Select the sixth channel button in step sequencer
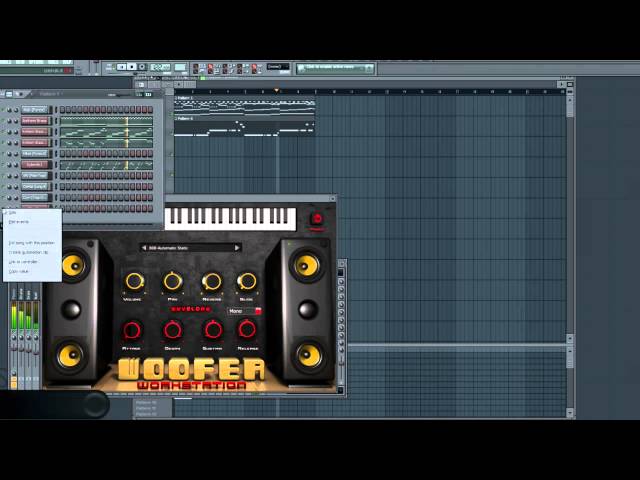640x480 pixels. [x=35, y=165]
